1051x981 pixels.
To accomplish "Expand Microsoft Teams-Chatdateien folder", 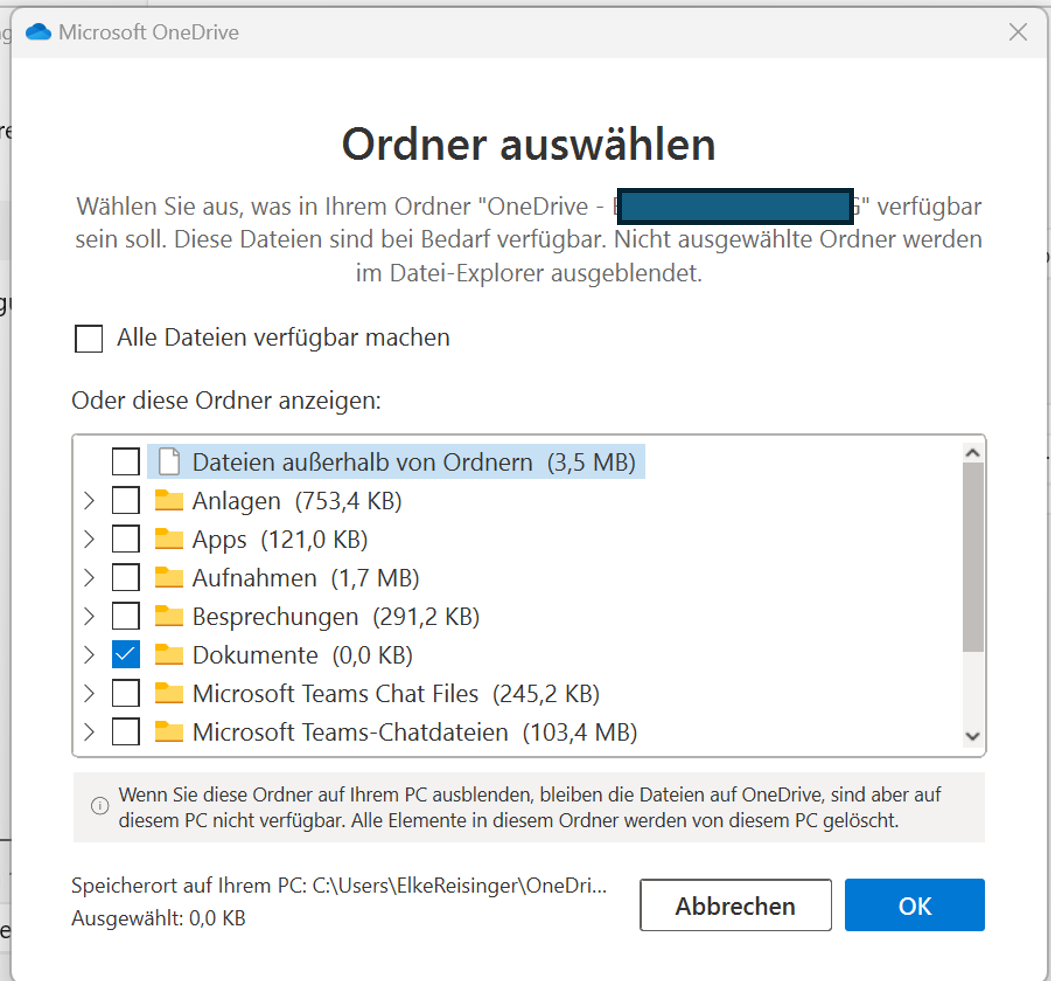I will click(89, 732).
